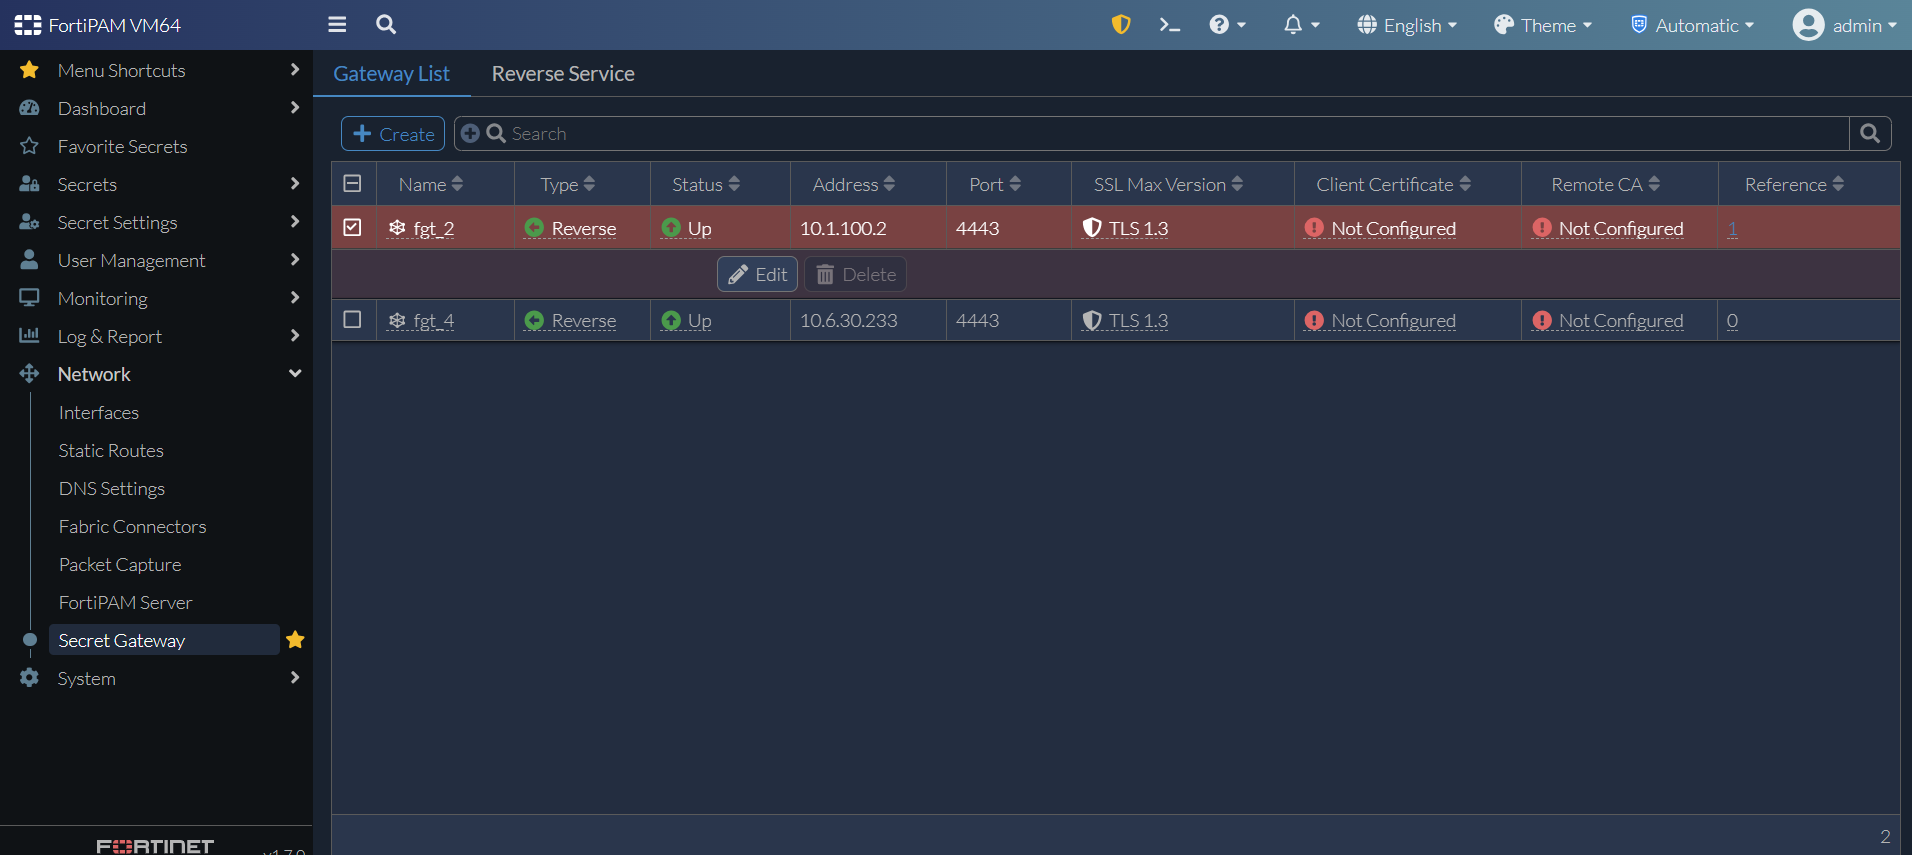Click the search submit magnifier button
The width and height of the screenshot is (1912, 855).
pos(1870,134)
